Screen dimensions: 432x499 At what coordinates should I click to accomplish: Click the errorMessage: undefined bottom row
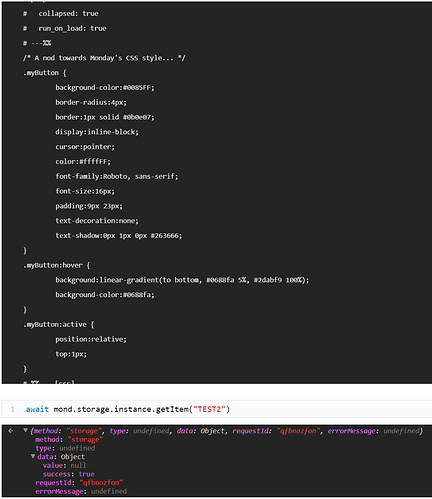coord(81,491)
